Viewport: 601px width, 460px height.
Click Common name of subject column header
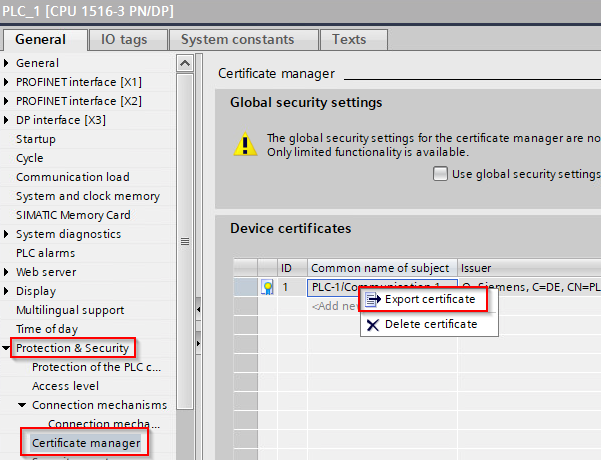pyautogui.click(x=382, y=268)
